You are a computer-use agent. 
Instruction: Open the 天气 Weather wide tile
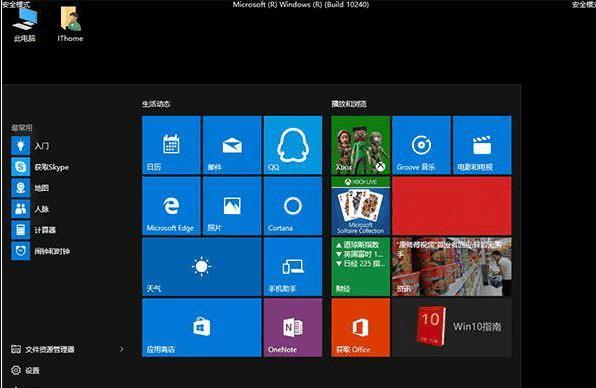201,266
